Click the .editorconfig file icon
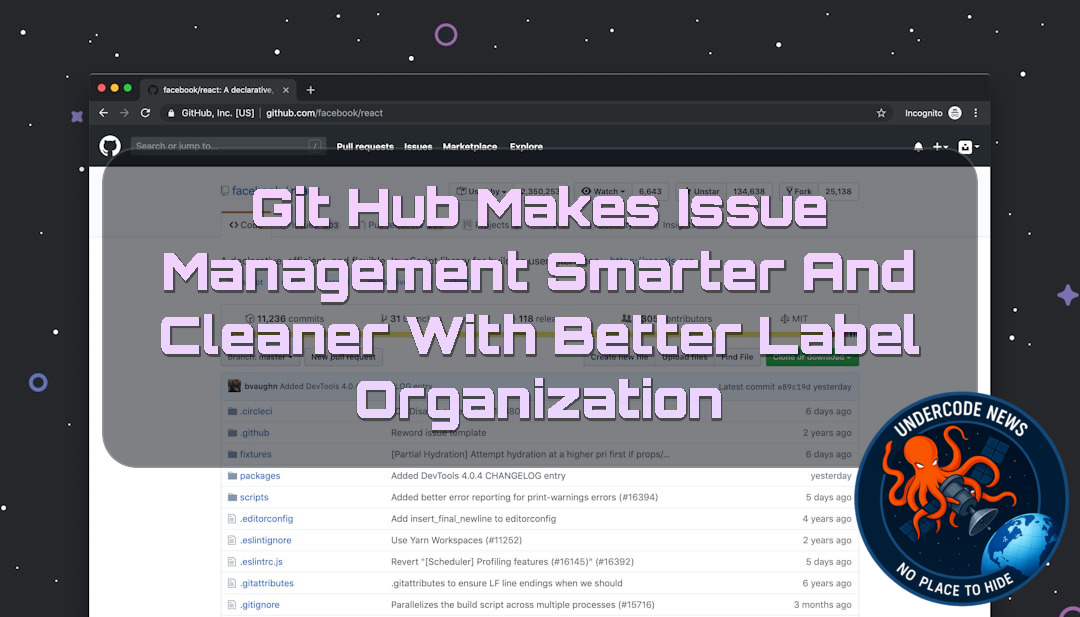This screenshot has height=617, width=1080. [x=232, y=519]
